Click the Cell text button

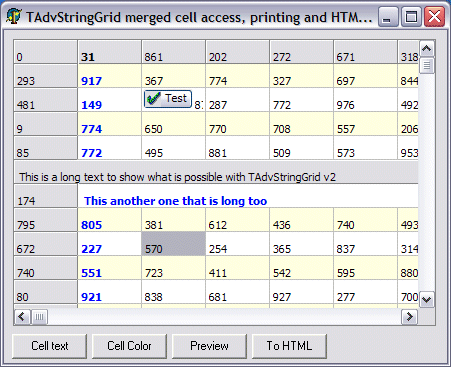pyautogui.click(x=50, y=346)
